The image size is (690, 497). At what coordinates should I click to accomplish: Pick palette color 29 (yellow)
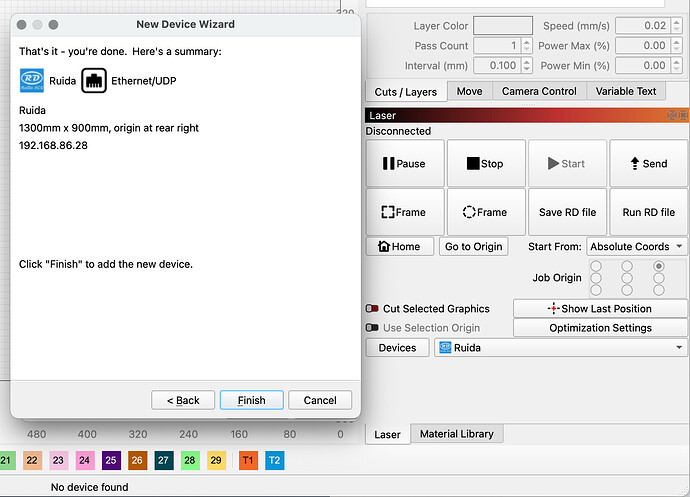216,460
